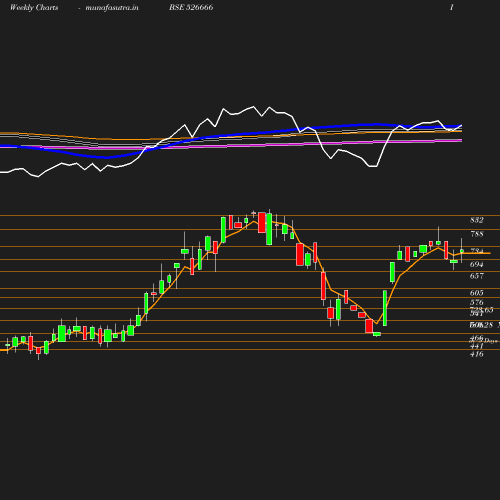
Task: Click the 'BSE 526666' symbol label
Action: 191,7
